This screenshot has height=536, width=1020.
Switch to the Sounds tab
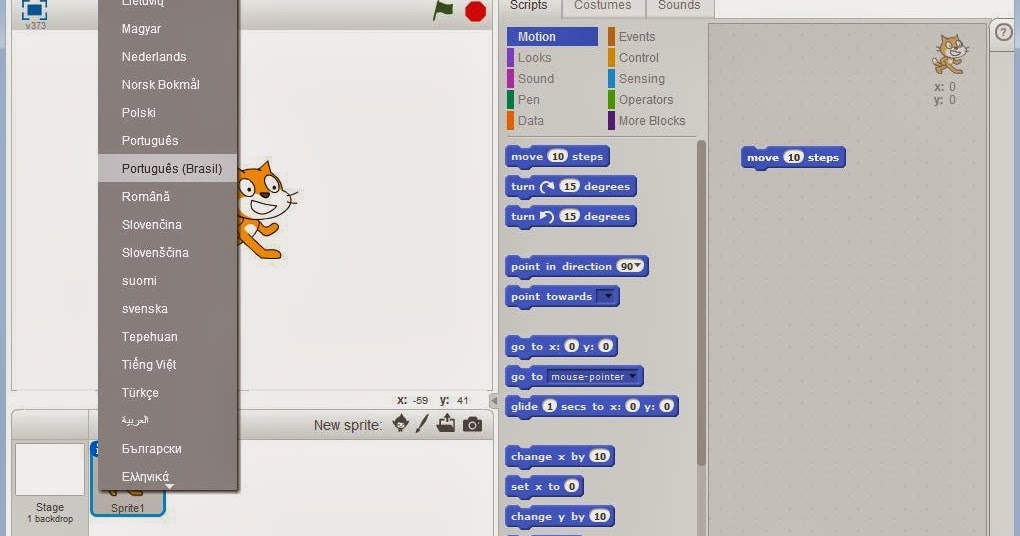coord(679,7)
